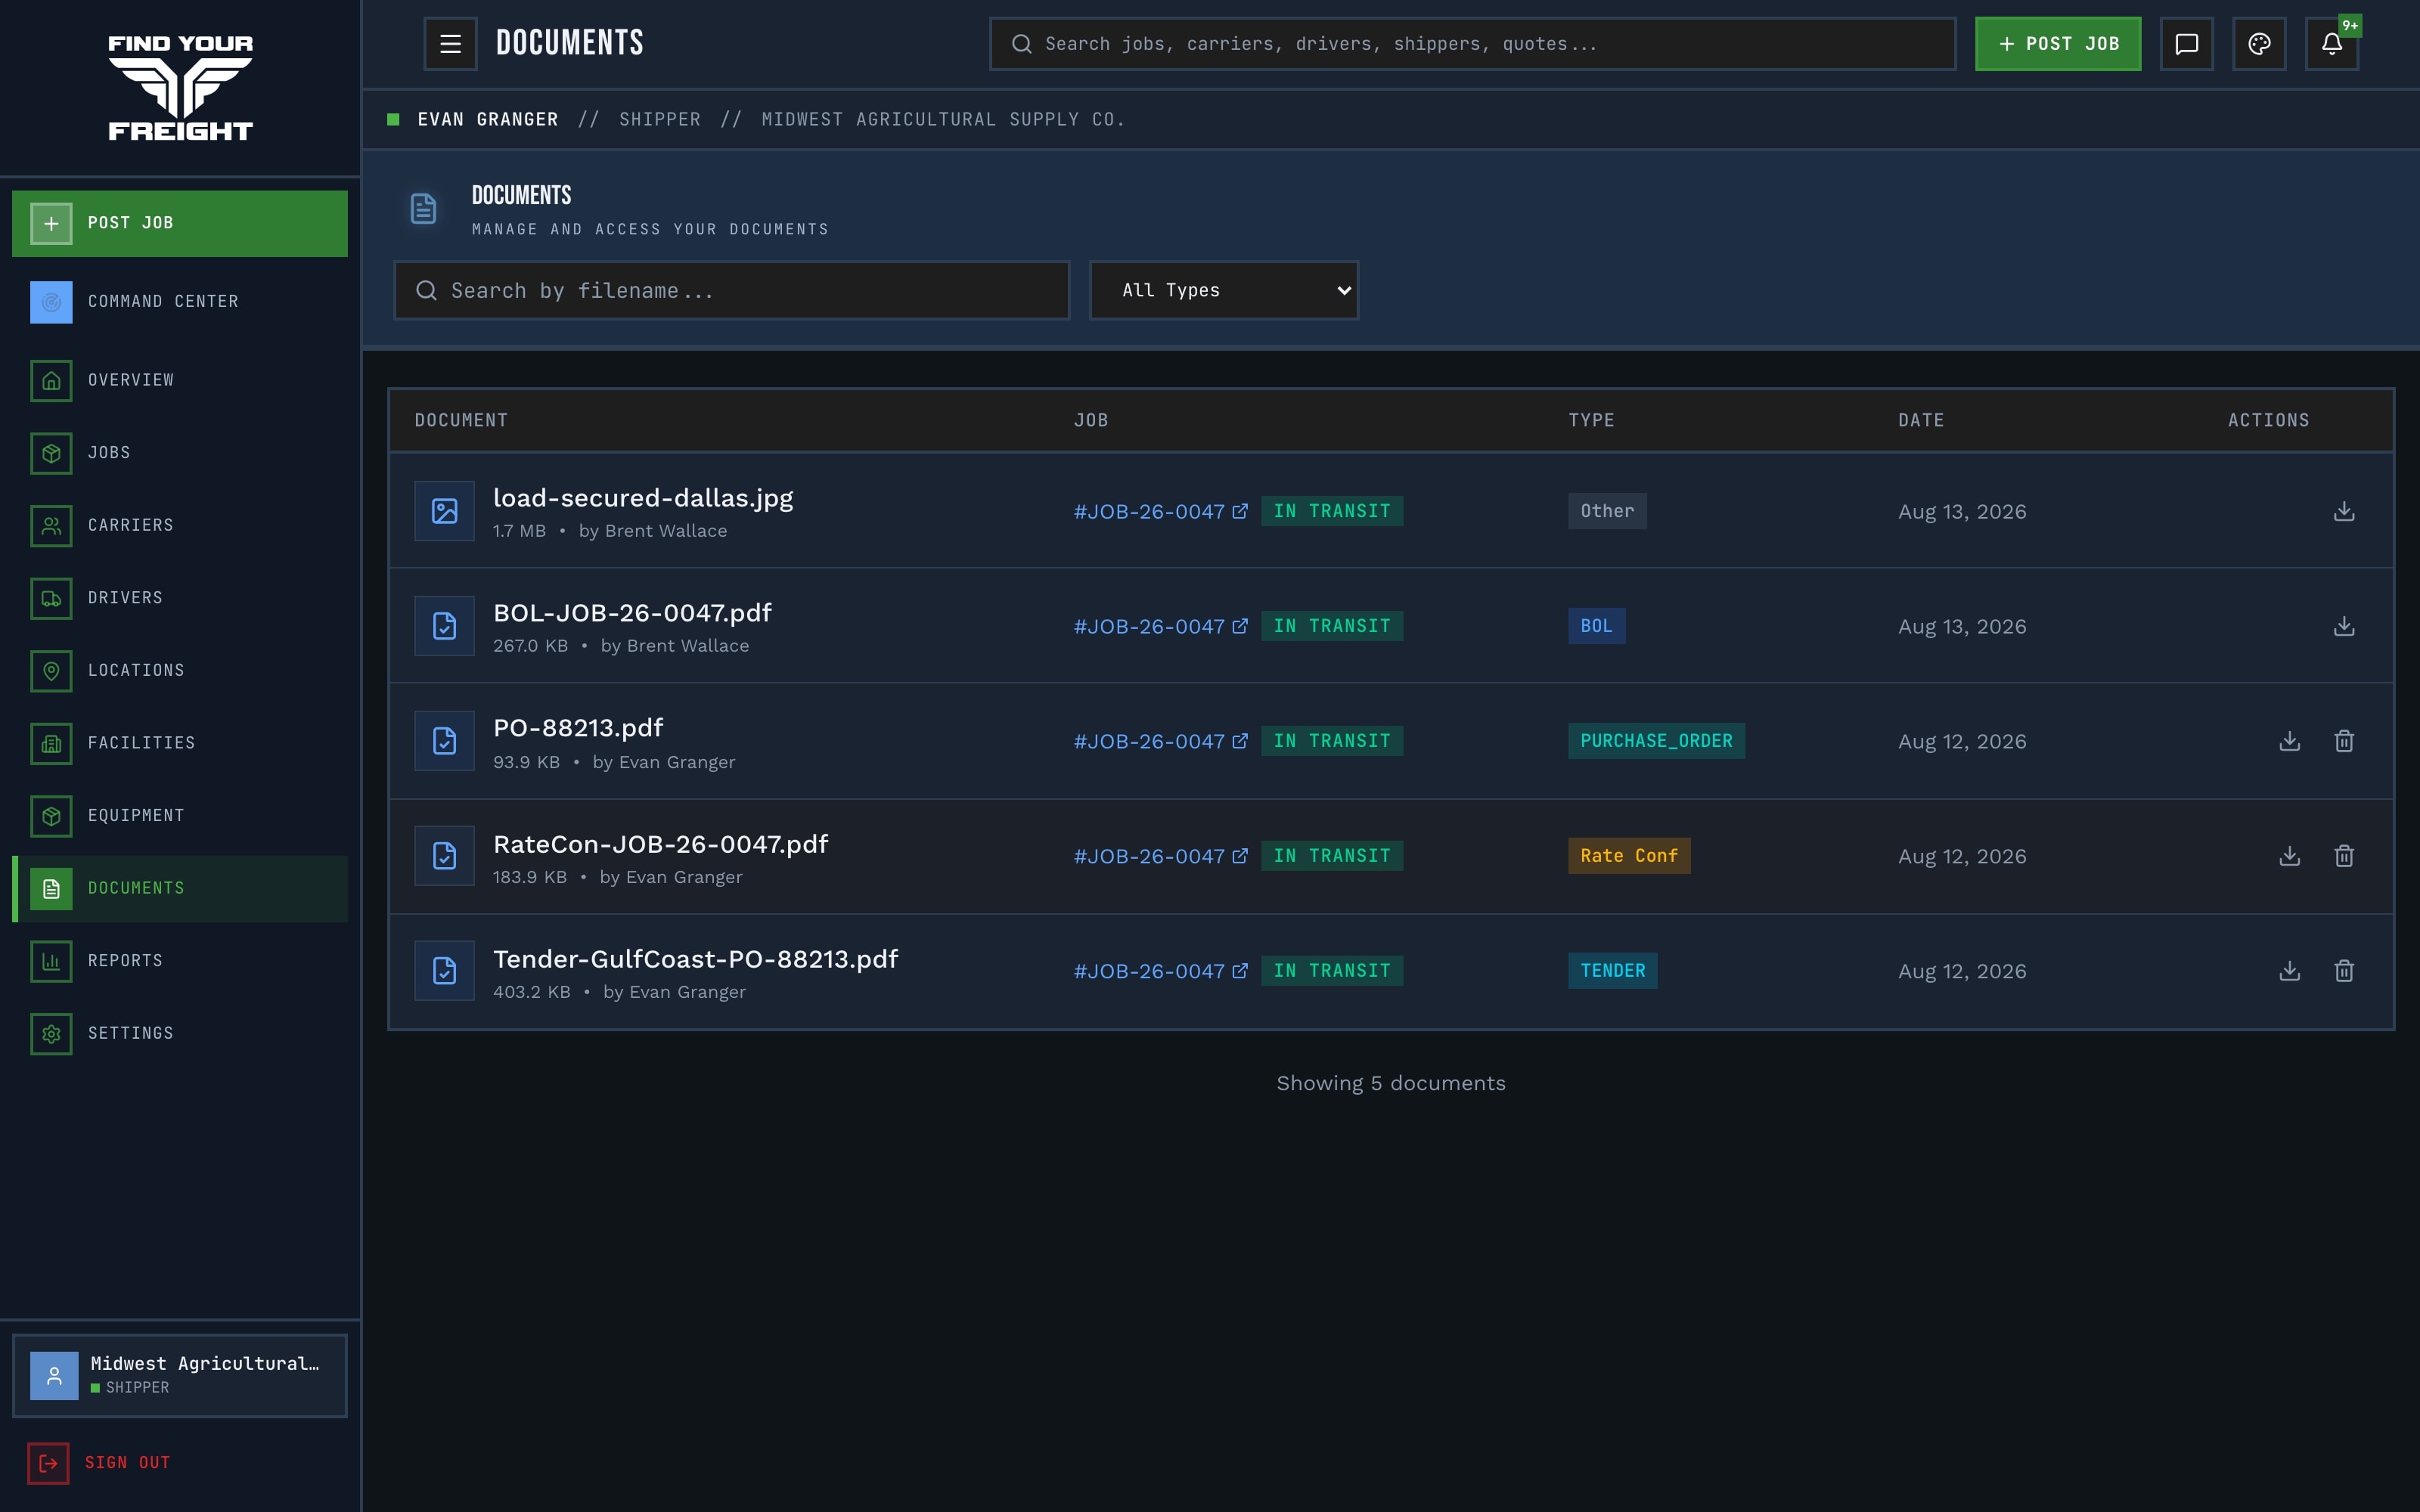Delete Tender-GulfCoast-PO-88213.pdf with trash icon
The image size is (2420, 1512).
point(2344,971)
